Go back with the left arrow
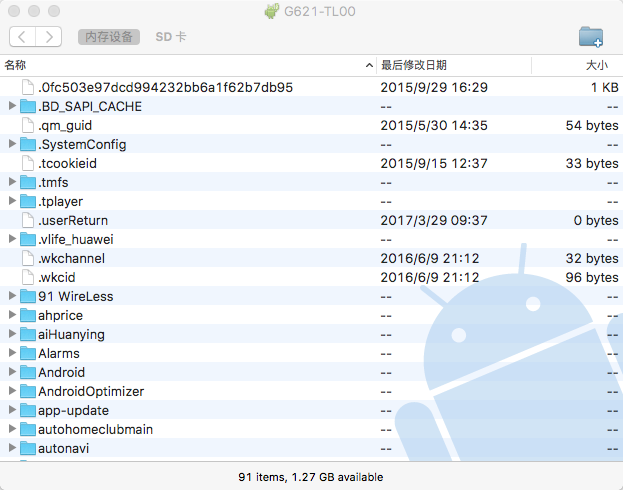 pyautogui.click(x=22, y=37)
